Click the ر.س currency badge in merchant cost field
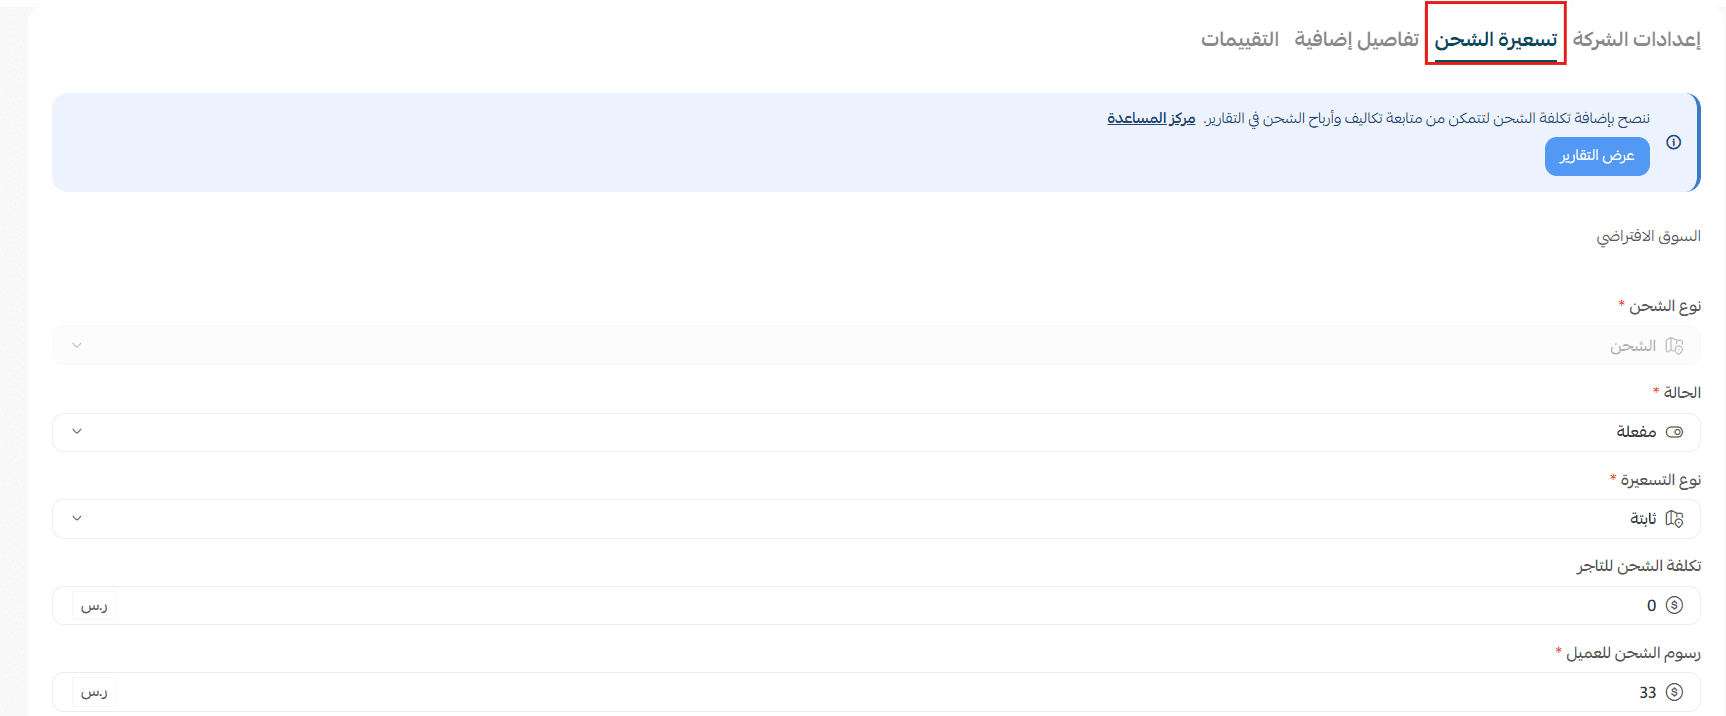Image resolution: width=1726 pixels, height=716 pixels. click(x=94, y=606)
